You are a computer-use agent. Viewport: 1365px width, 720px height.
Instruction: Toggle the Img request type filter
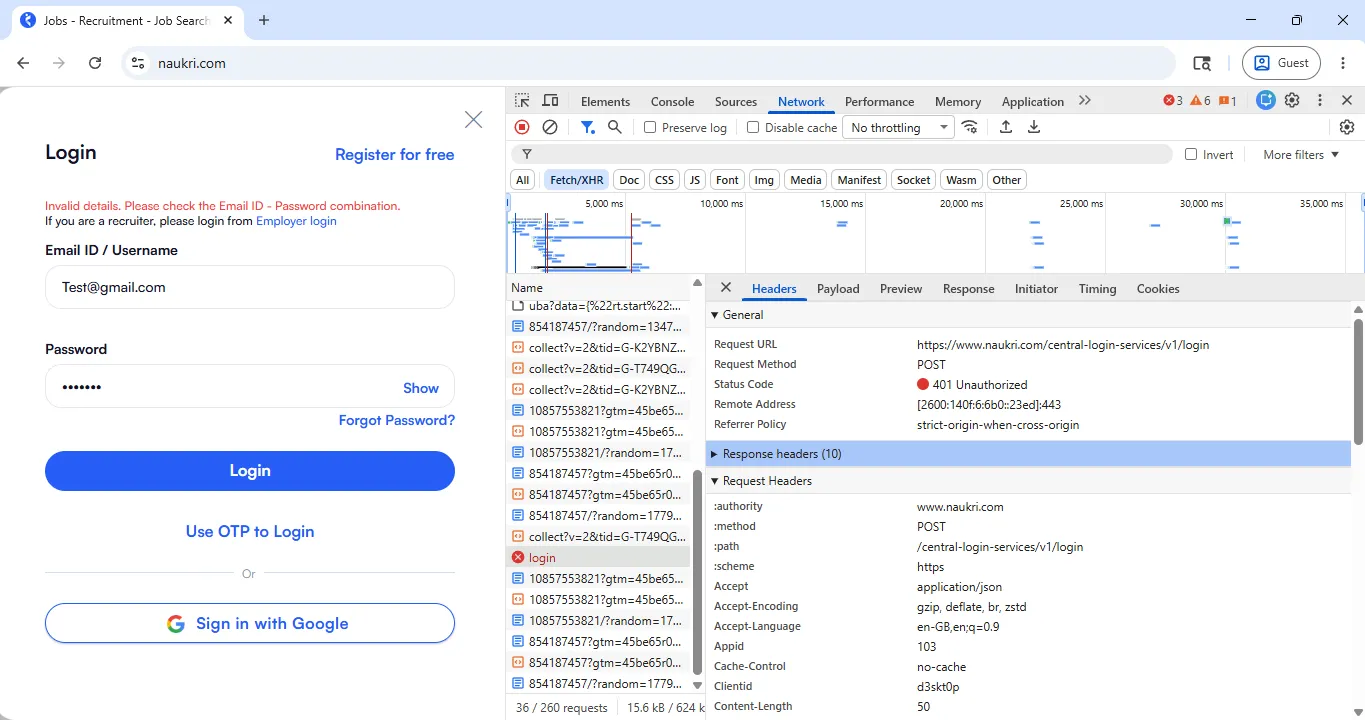(x=764, y=180)
